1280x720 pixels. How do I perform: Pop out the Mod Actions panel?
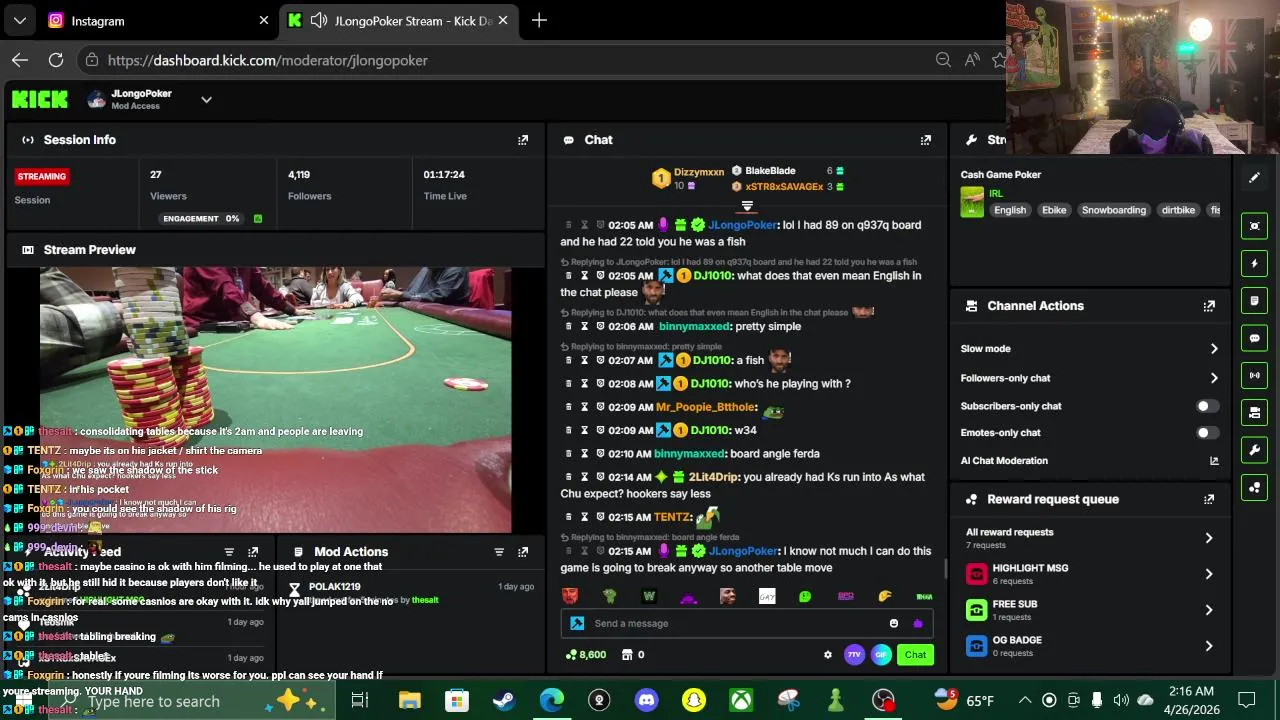coord(523,552)
